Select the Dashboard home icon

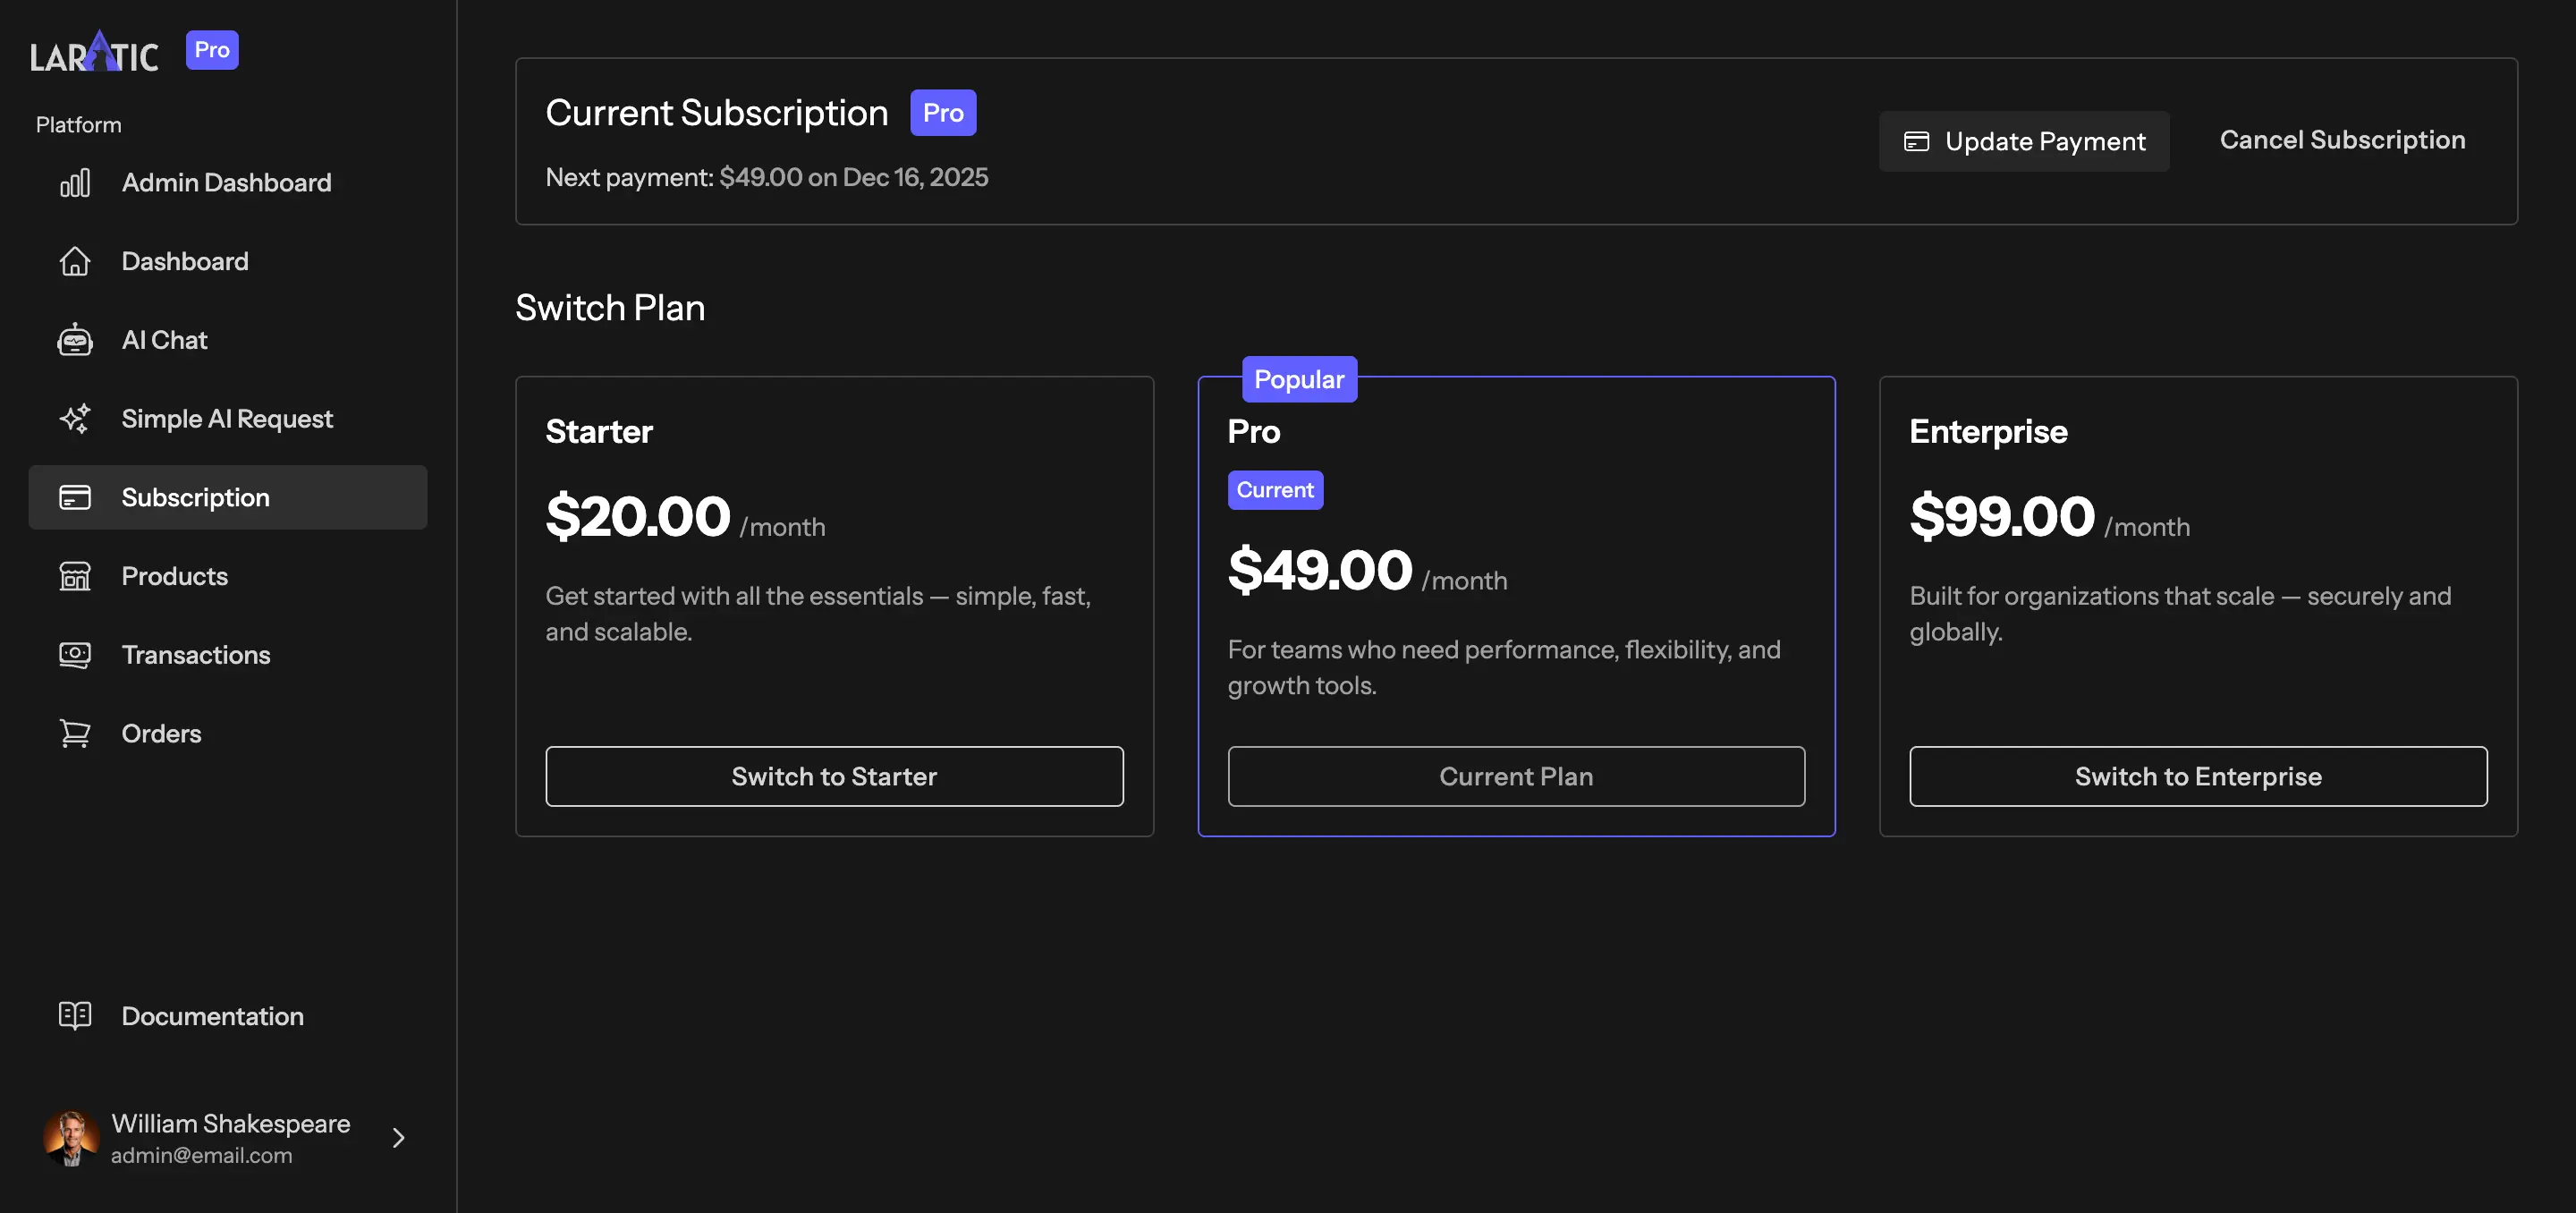pyautogui.click(x=75, y=261)
